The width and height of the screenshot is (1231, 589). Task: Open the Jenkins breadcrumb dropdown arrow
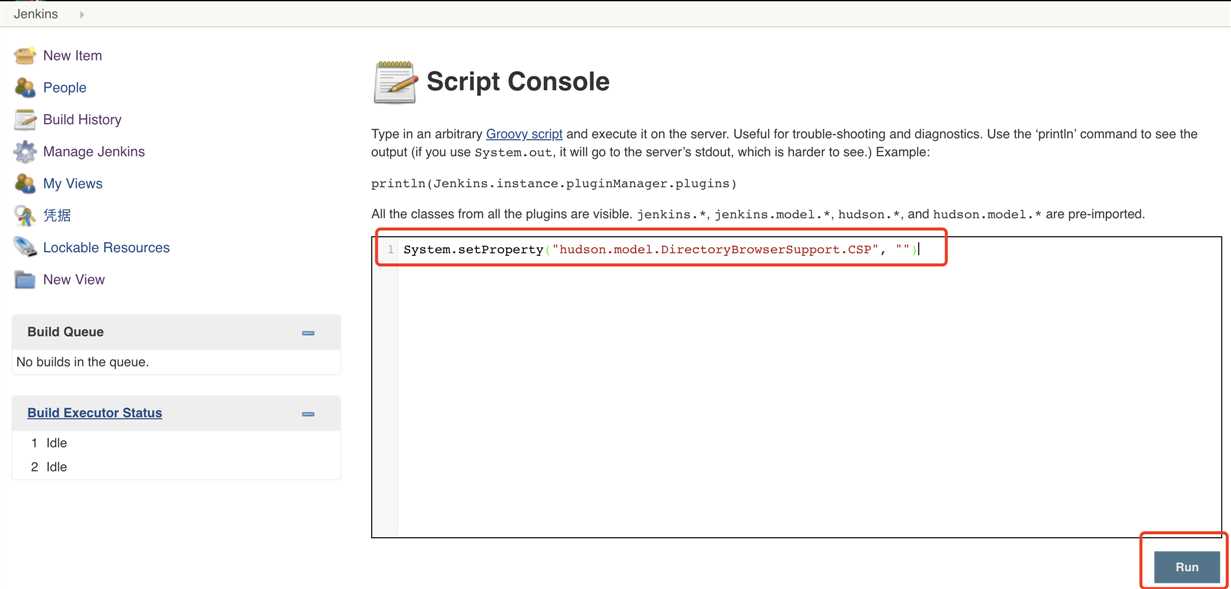[81, 14]
